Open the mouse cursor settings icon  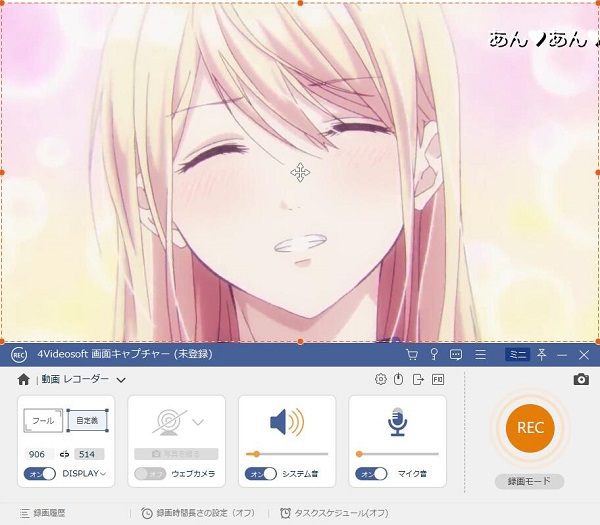point(398,379)
